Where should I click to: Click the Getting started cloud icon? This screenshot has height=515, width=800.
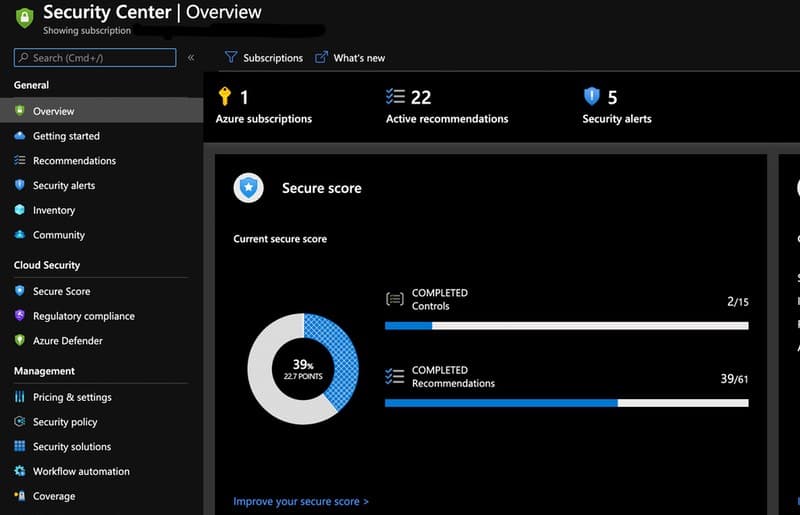pyautogui.click(x=20, y=136)
